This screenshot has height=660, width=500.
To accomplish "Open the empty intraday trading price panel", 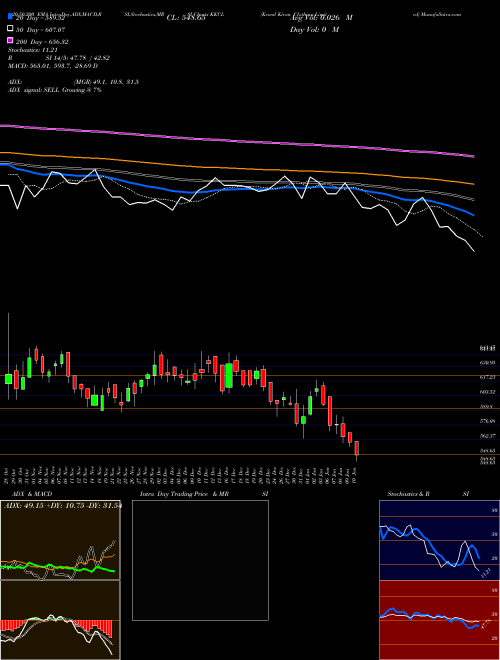I will [x=200, y=560].
